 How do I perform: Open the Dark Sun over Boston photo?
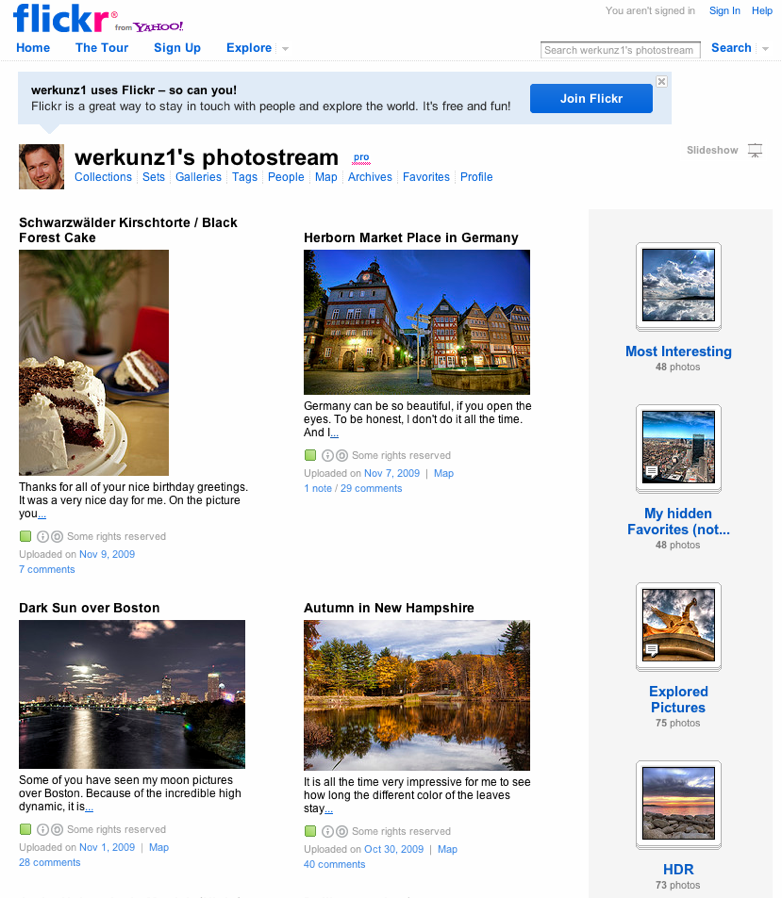132,694
